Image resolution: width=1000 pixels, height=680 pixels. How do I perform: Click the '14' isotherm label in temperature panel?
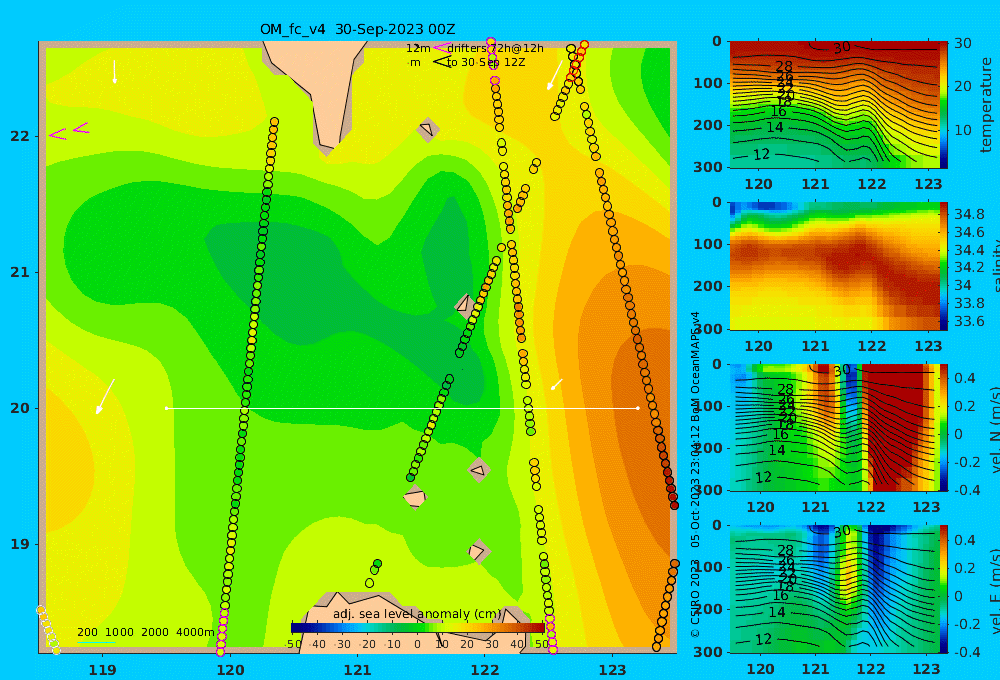tap(774, 127)
